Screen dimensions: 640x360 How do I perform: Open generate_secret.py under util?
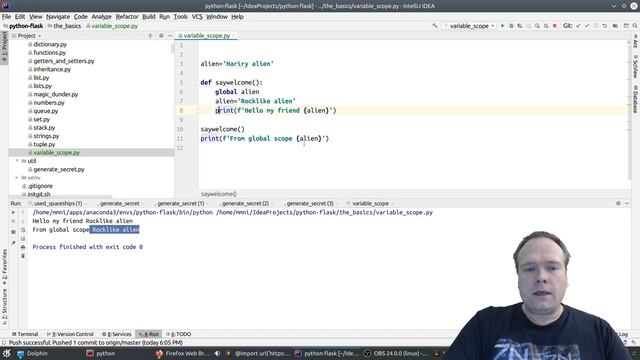point(59,169)
